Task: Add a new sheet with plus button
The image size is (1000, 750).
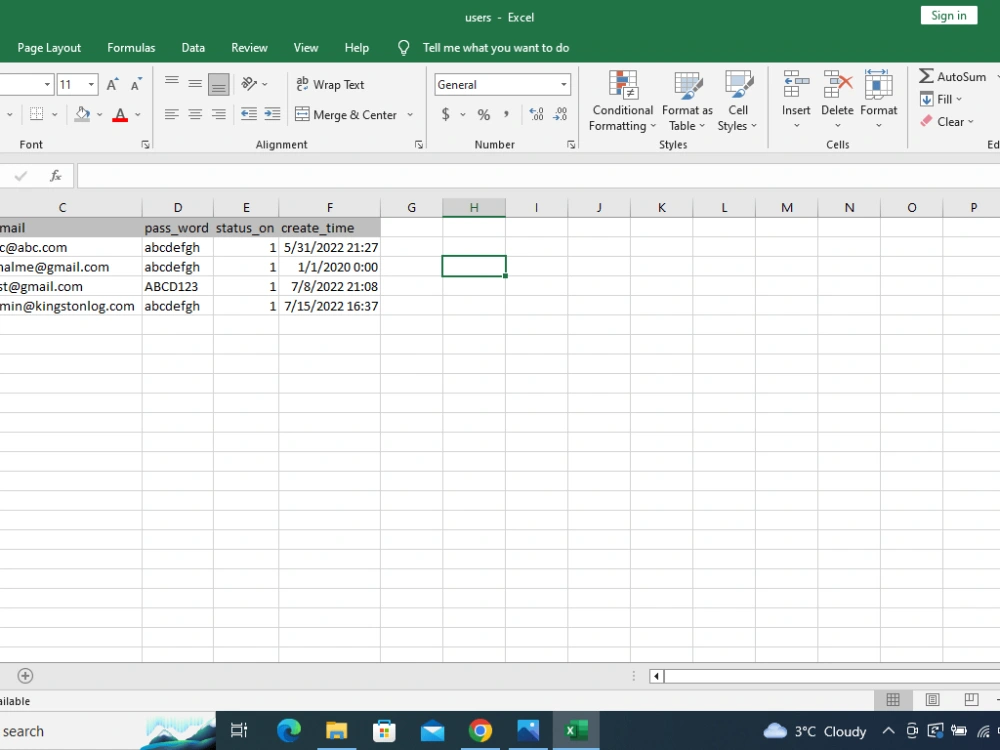Action: (25, 676)
